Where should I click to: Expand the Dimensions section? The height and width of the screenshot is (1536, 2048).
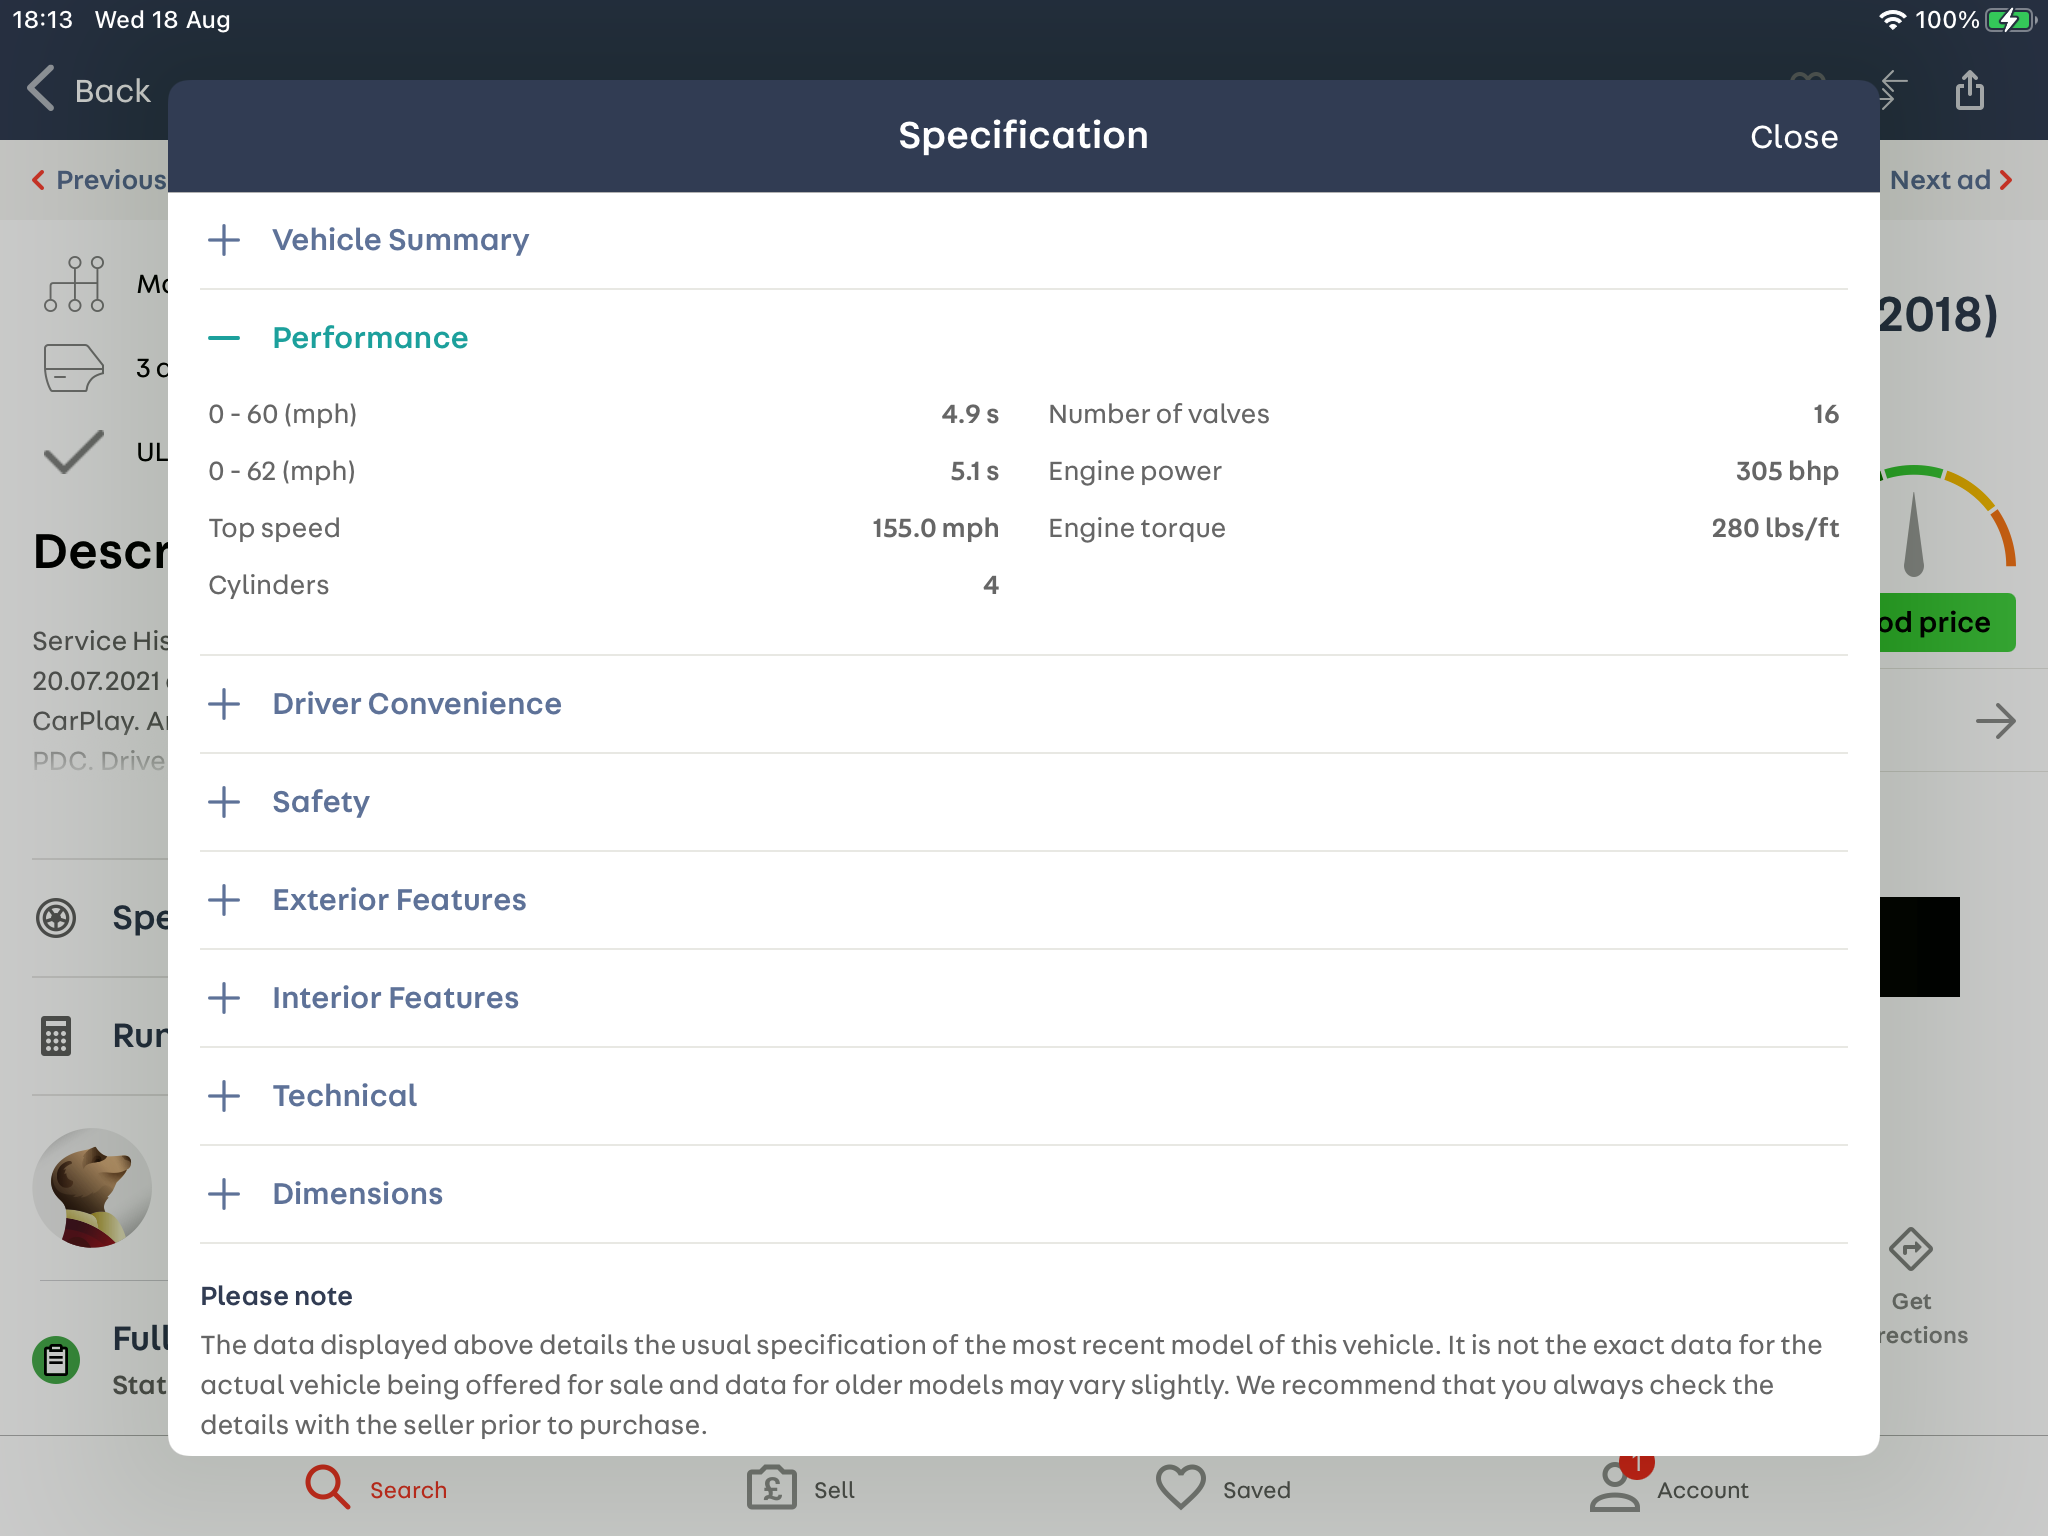coord(357,1194)
